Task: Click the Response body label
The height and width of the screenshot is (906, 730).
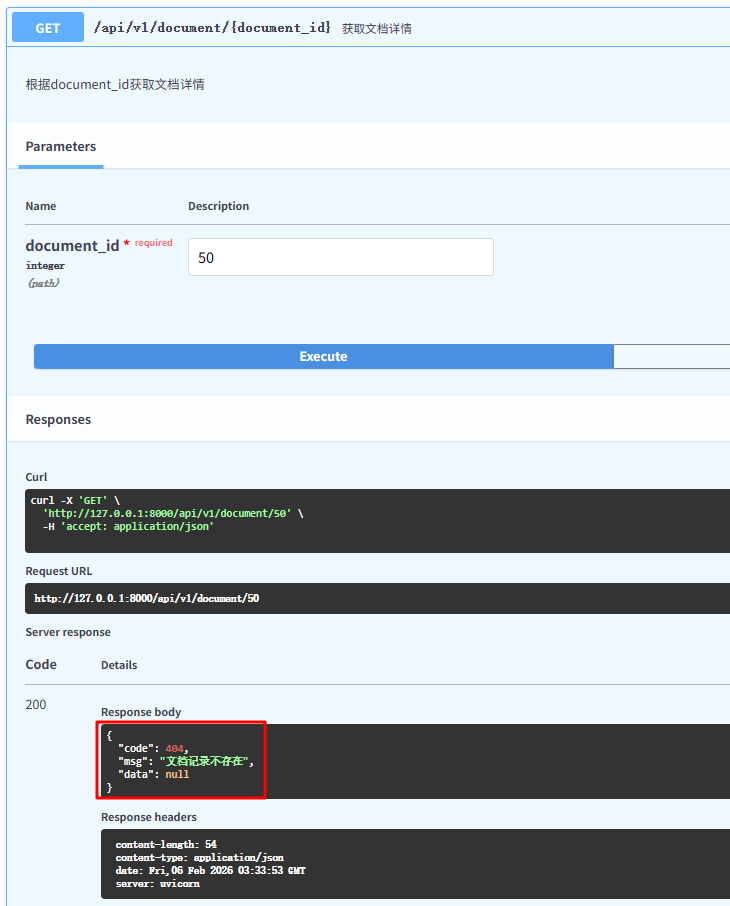Action: pos(141,712)
